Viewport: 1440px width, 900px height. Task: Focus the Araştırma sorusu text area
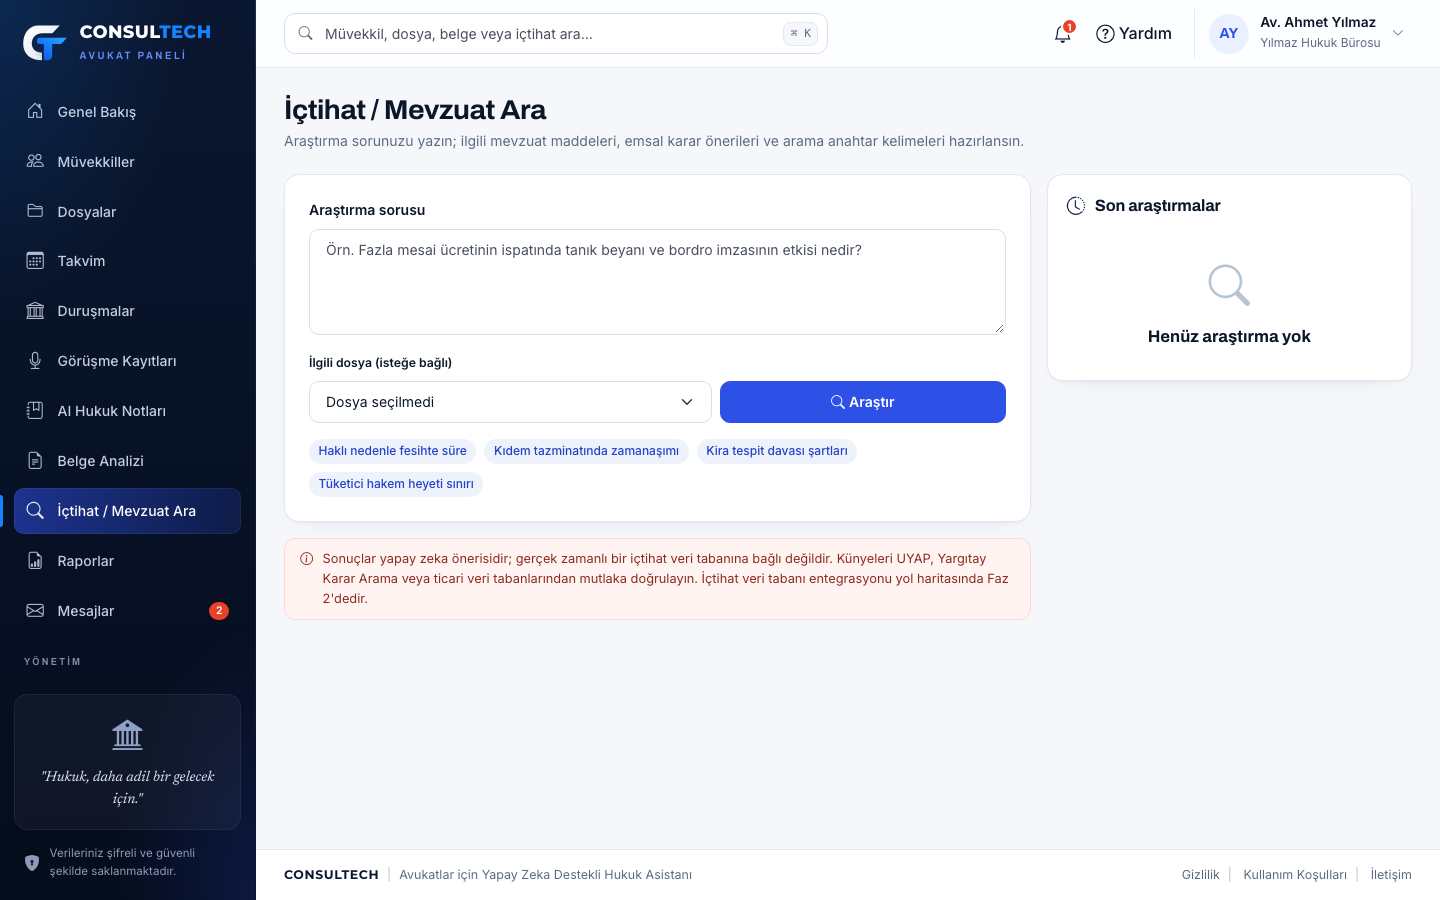click(x=657, y=282)
